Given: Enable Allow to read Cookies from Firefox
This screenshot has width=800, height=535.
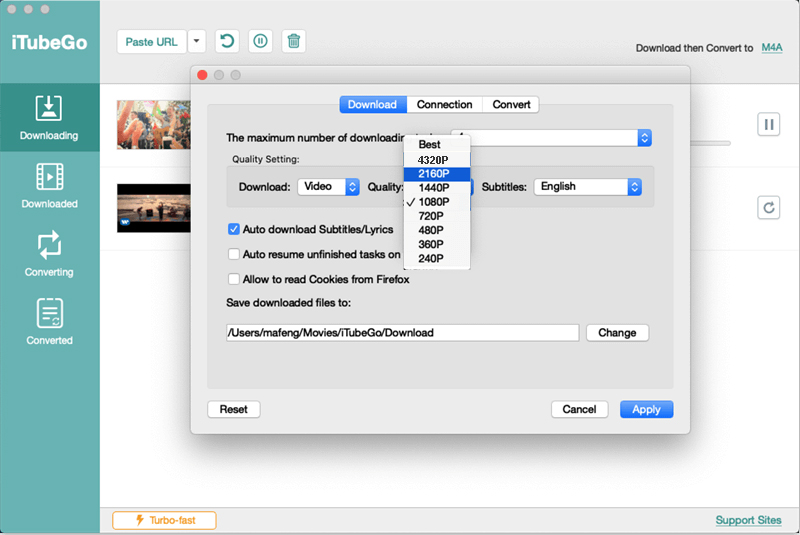Looking at the screenshot, I should [x=234, y=279].
